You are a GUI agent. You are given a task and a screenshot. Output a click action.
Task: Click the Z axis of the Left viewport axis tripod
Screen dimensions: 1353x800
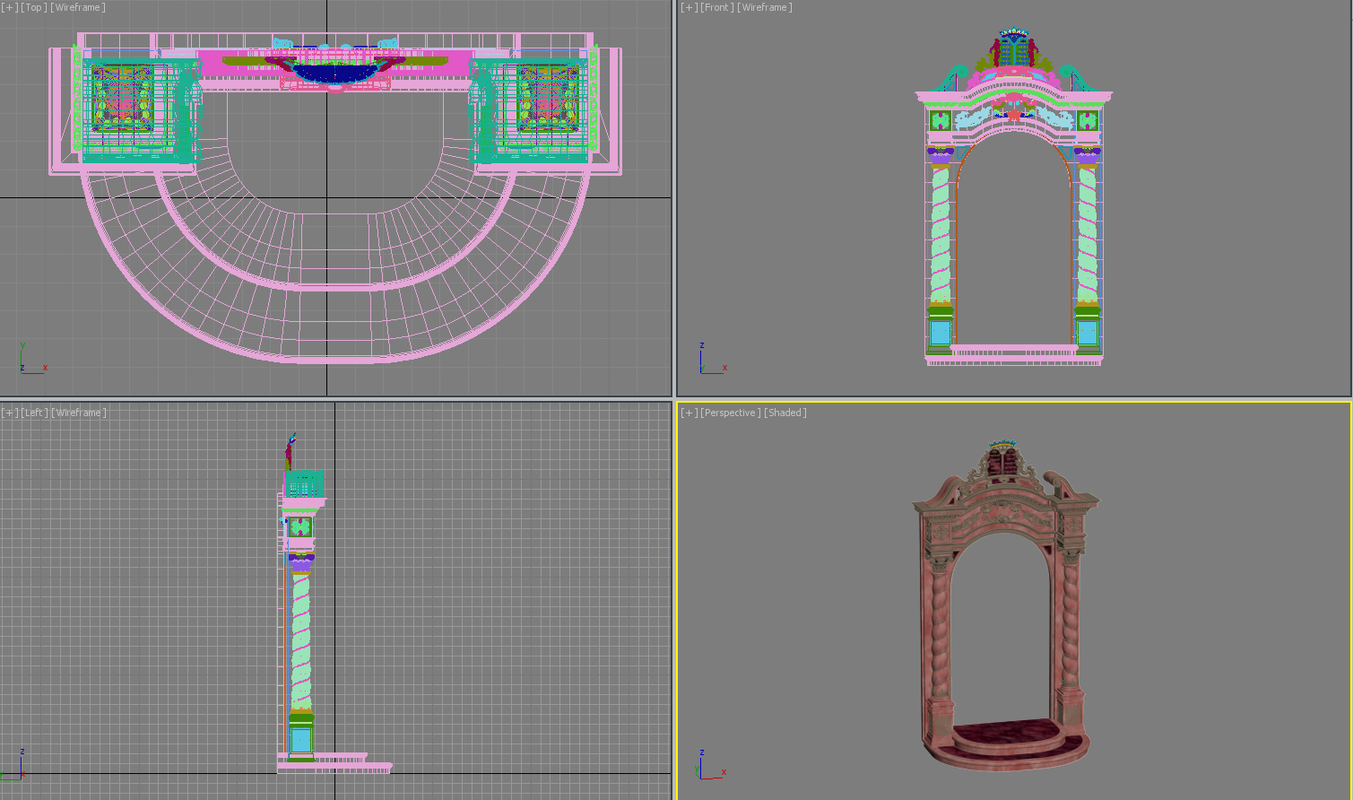pos(22,751)
